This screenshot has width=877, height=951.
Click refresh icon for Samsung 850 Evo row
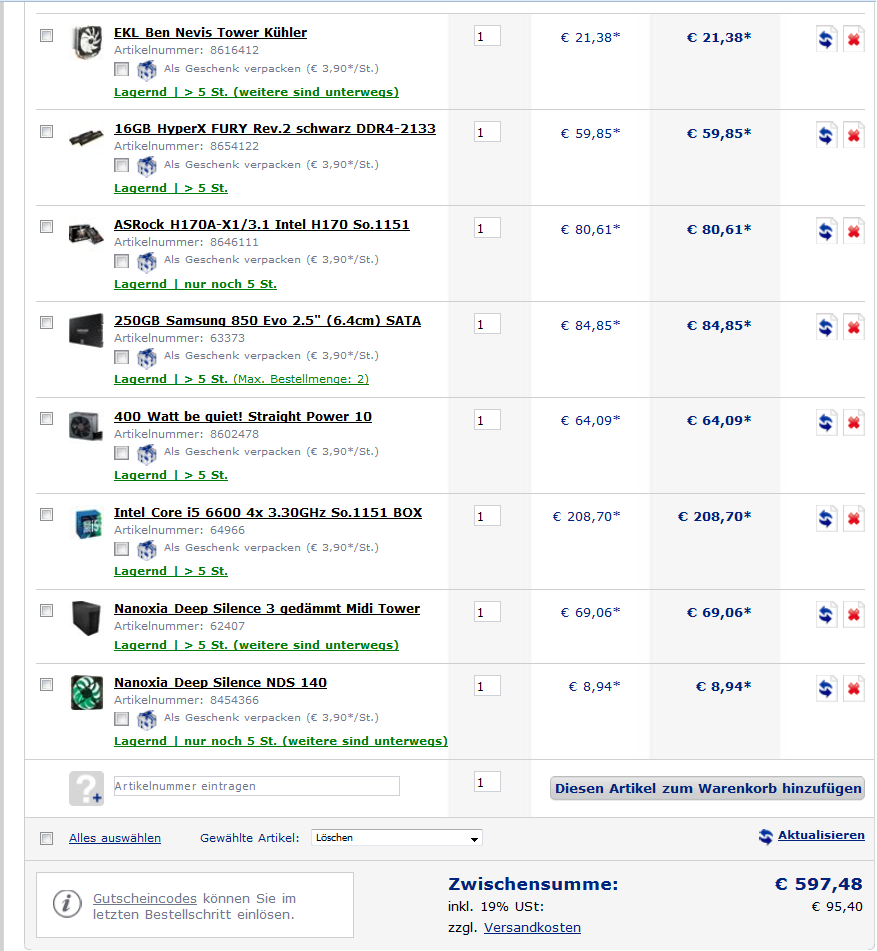pyautogui.click(x=826, y=327)
